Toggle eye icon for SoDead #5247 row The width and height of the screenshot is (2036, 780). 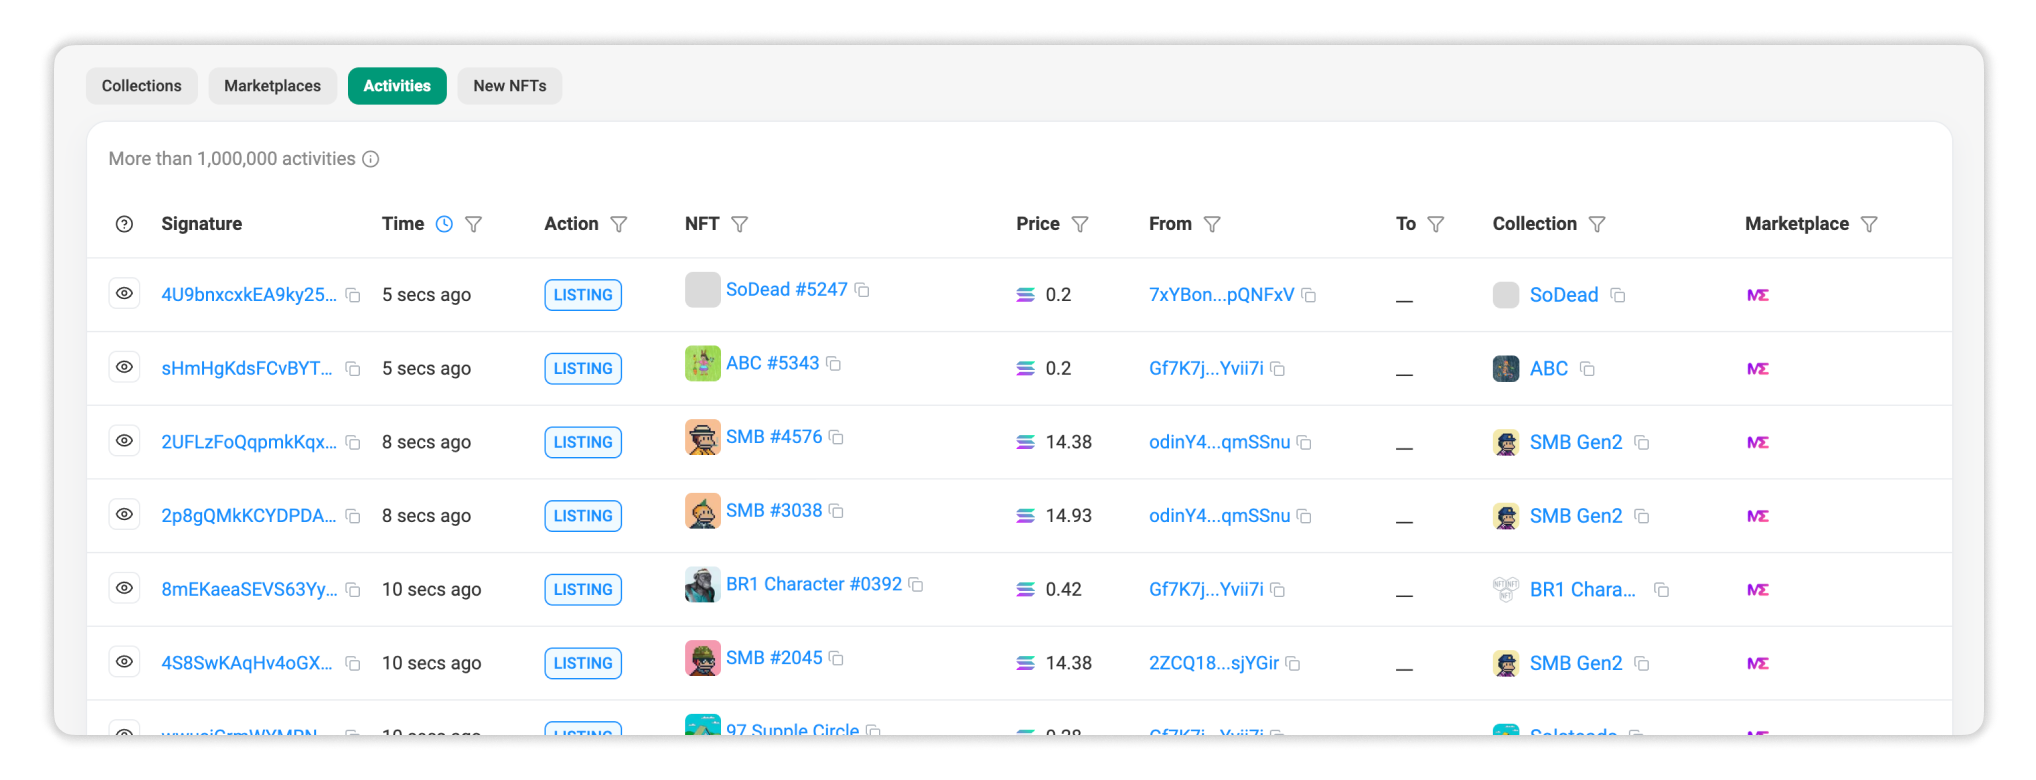[124, 294]
